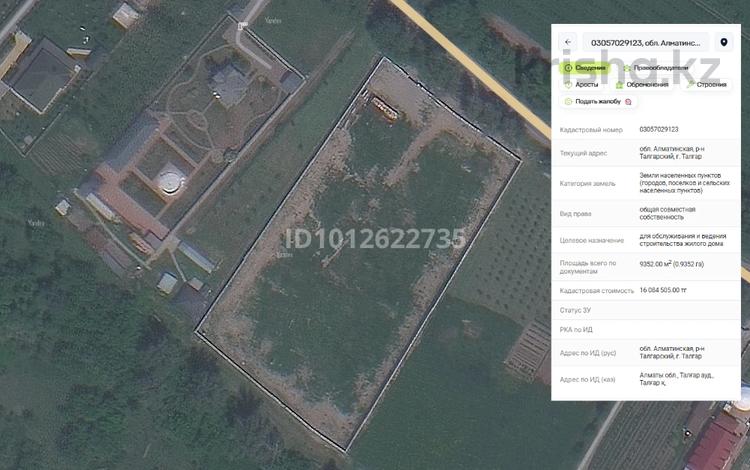
Task: Click the red icon beside Подать жалобу
Action: (629, 101)
